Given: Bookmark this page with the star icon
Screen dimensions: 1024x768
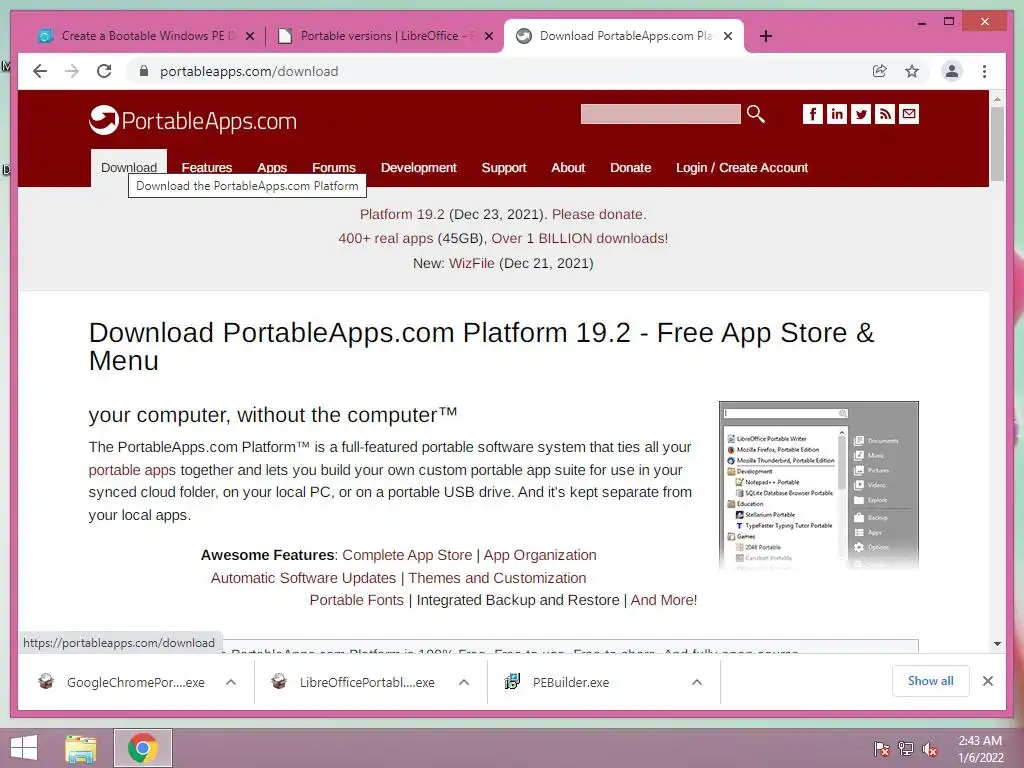Looking at the screenshot, I should pyautogui.click(x=912, y=71).
